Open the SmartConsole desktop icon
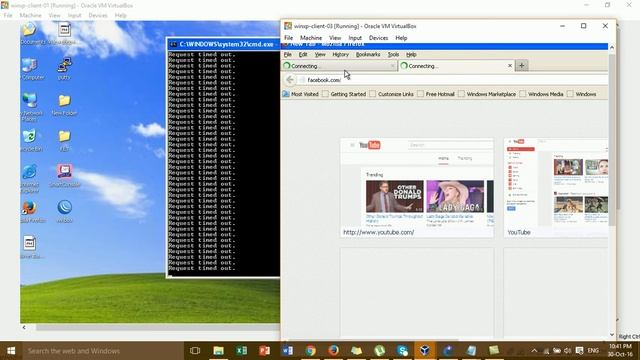The image size is (640, 360). coord(64,175)
